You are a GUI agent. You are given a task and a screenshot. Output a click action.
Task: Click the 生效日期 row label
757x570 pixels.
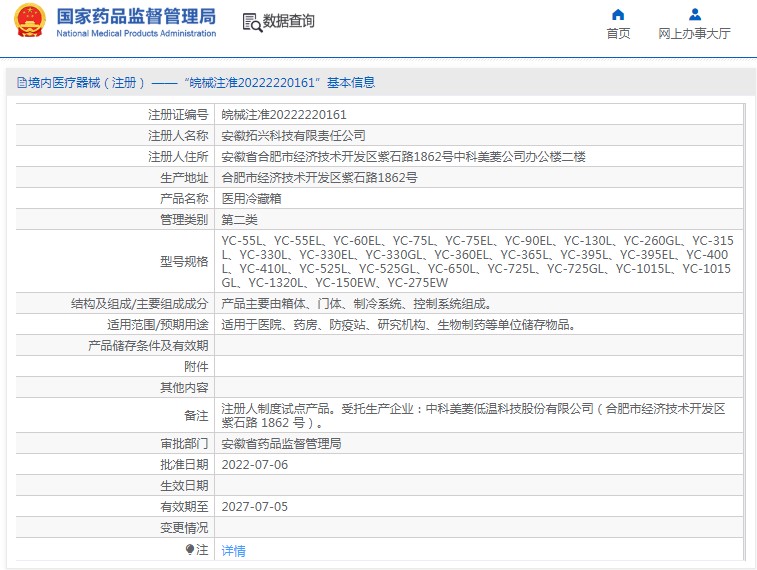(184, 486)
